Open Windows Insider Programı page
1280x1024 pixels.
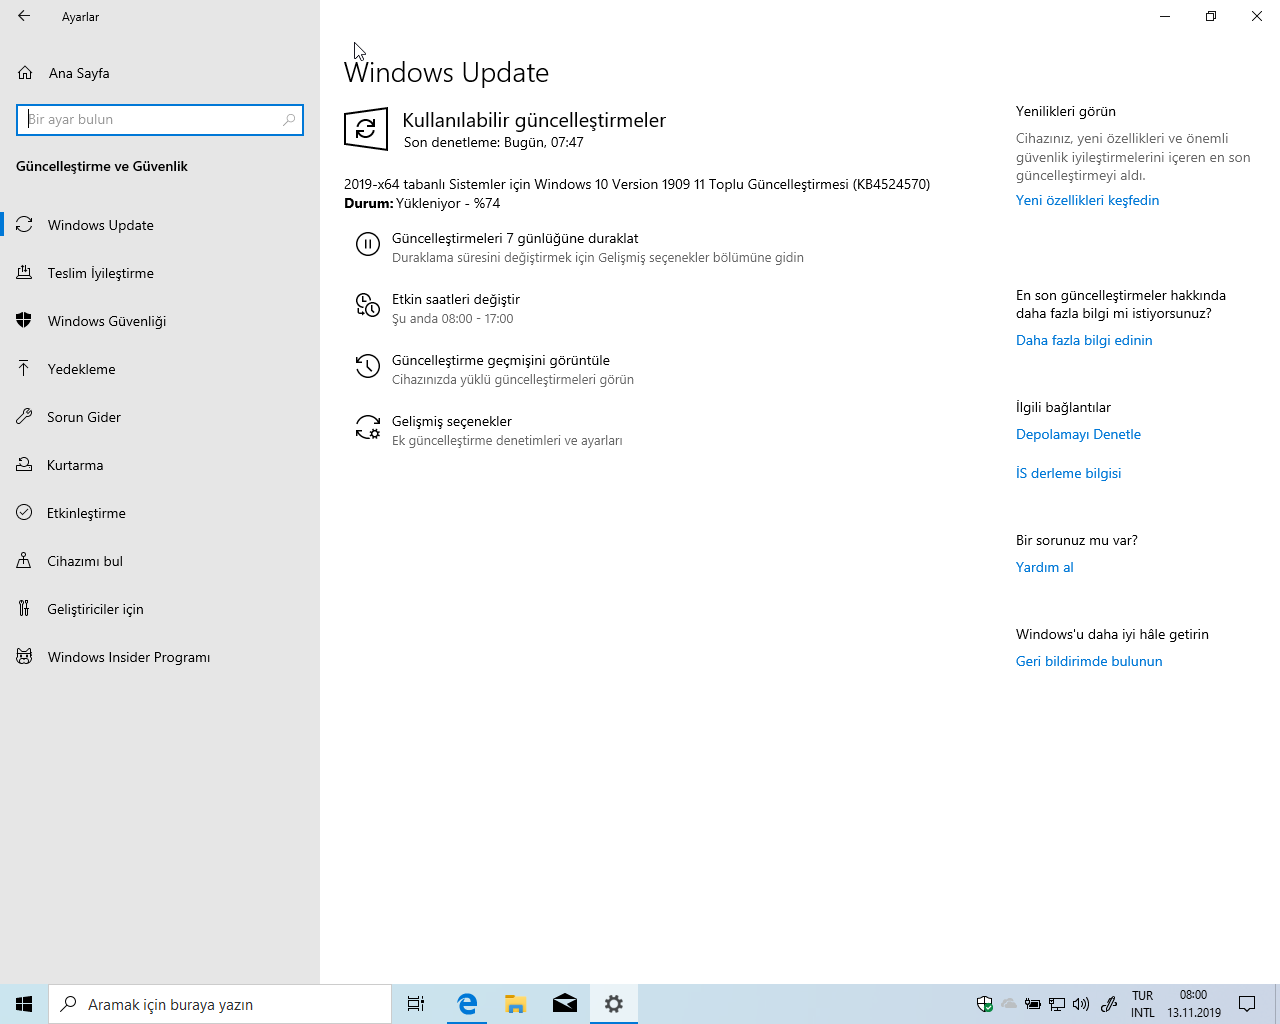160,657
